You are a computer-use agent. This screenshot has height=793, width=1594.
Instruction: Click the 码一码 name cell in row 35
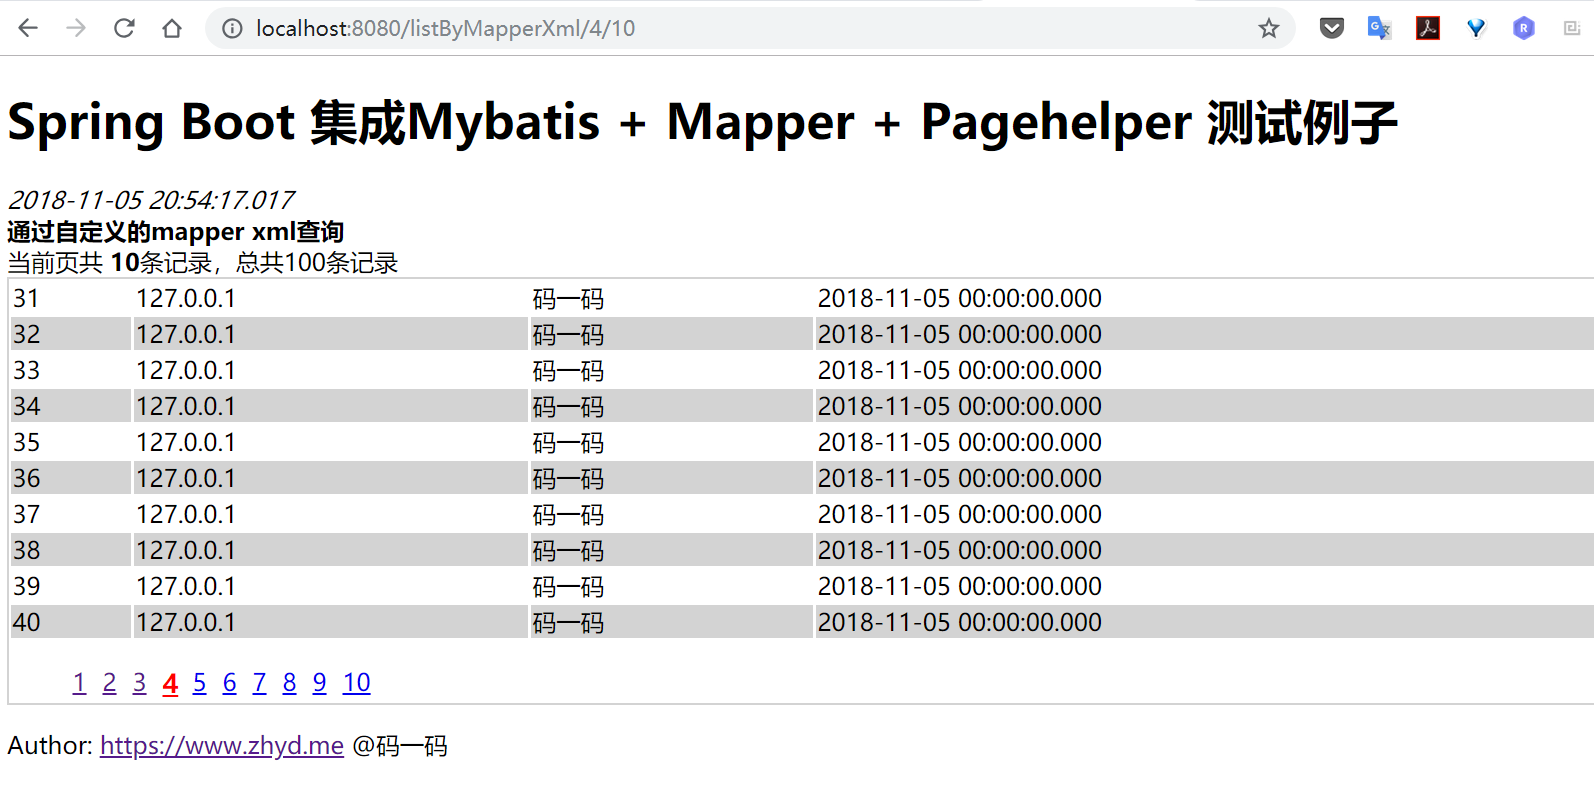click(x=671, y=442)
